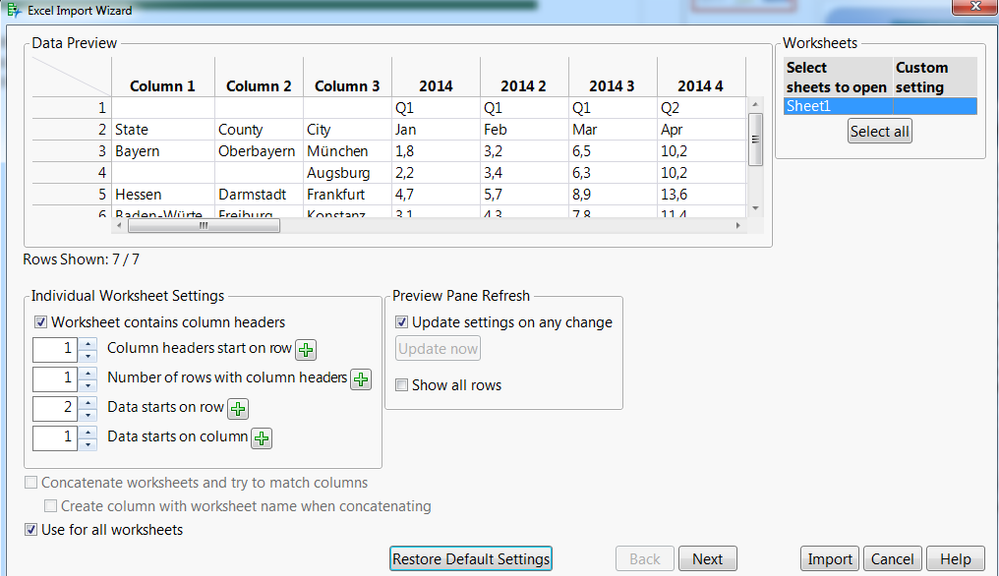This screenshot has width=999, height=576.
Task: Click the County cell in row 2
Action: (x=259, y=129)
